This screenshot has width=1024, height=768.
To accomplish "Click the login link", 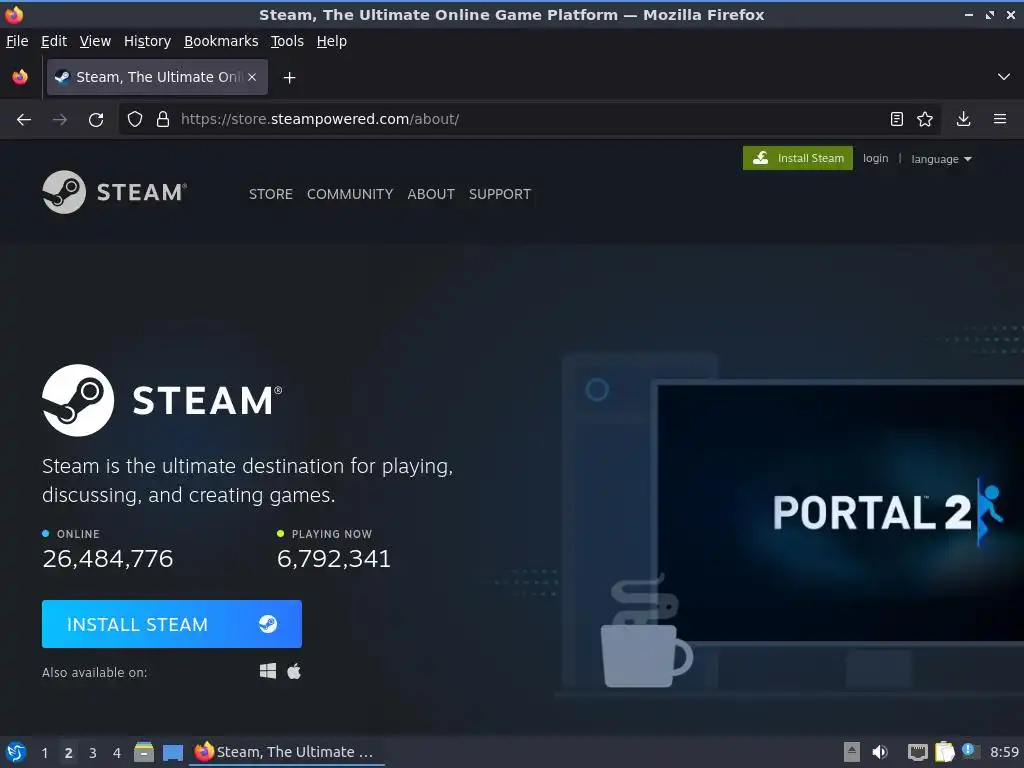I will pyautogui.click(x=875, y=158).
